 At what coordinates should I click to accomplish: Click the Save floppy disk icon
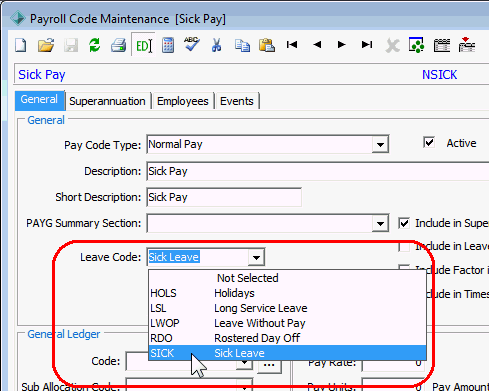[x=71, y=45]
